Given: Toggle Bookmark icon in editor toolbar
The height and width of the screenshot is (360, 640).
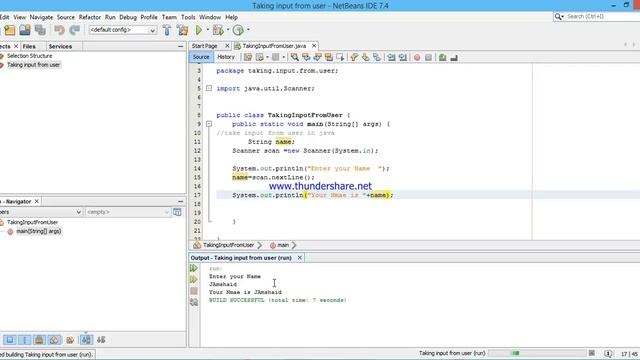Looking at the screenshot, I should point(377,57).
